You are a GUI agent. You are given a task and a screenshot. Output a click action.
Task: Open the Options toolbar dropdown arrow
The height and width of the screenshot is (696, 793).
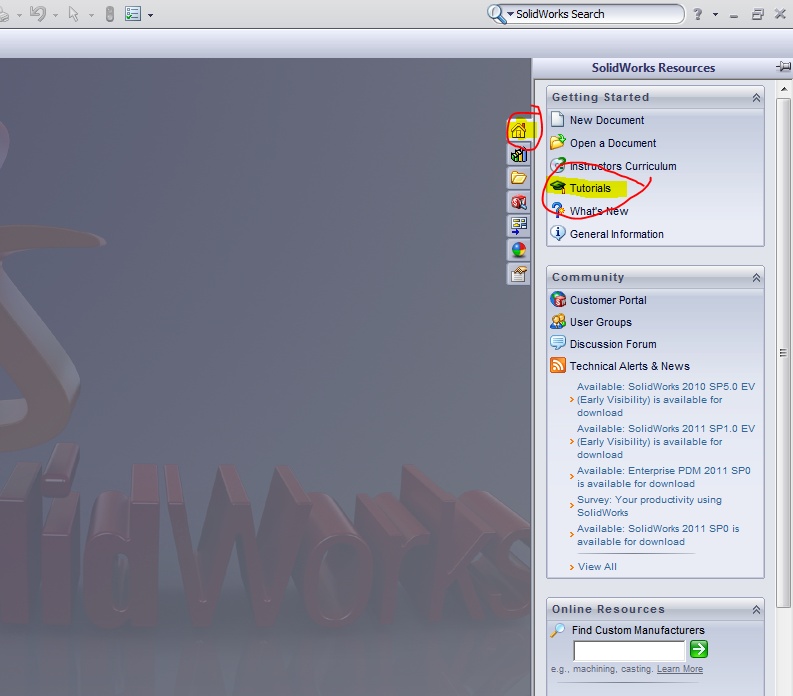[x=150, y=15]
